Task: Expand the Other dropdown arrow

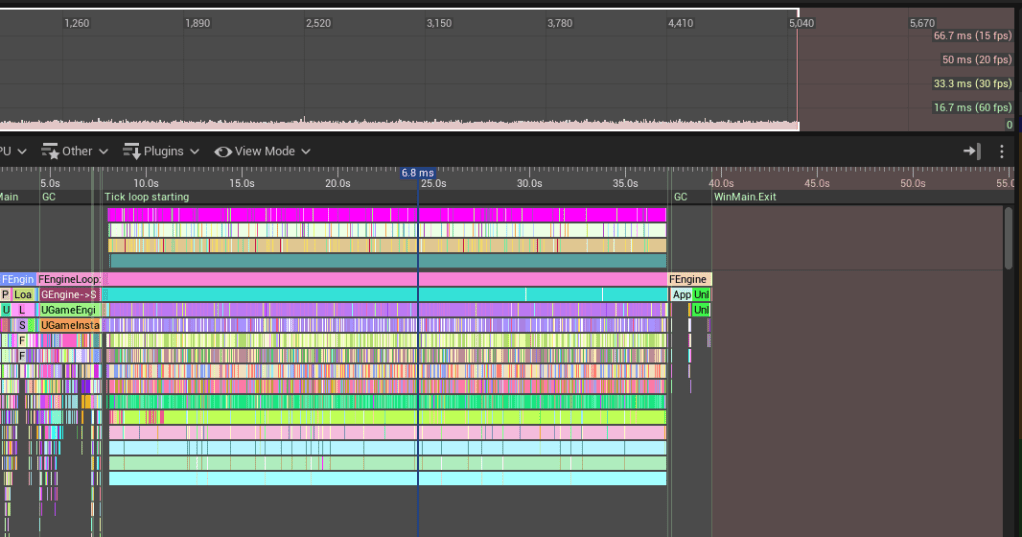Action: click(x=101, y=152)
